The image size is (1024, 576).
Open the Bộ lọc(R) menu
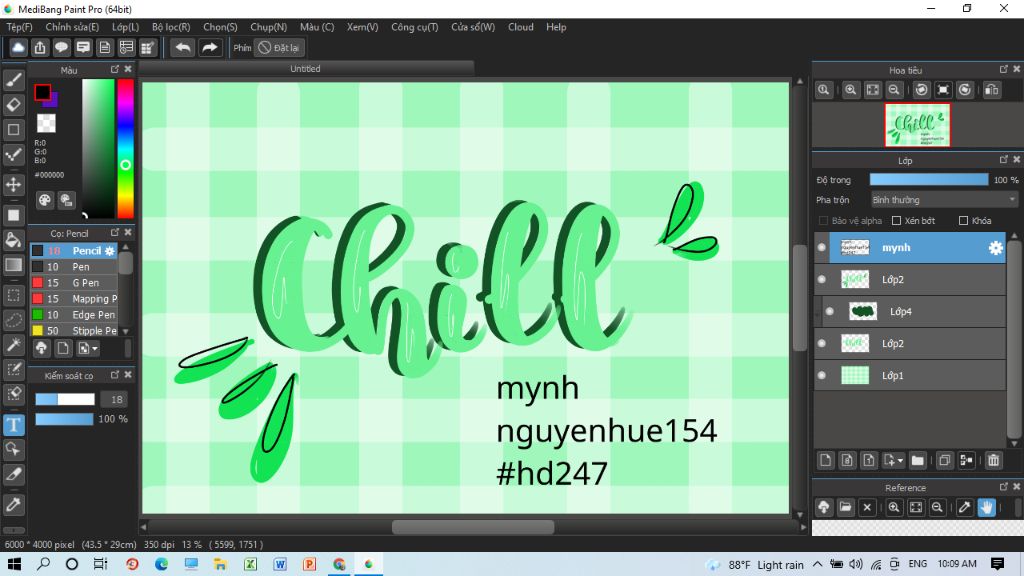171,27
